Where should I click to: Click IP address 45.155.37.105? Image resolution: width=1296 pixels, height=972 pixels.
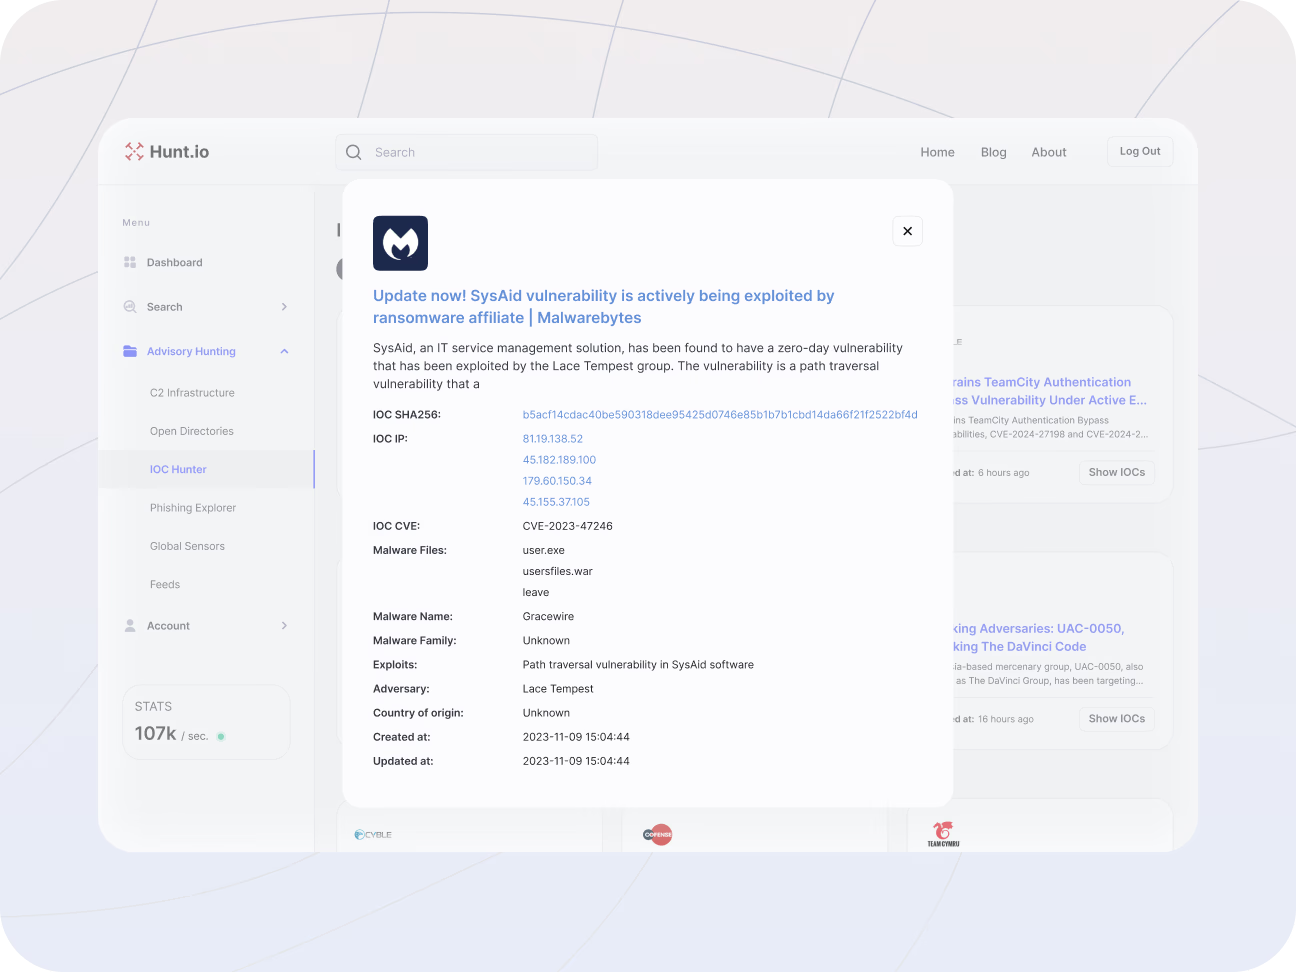click(x=556, y=502)
